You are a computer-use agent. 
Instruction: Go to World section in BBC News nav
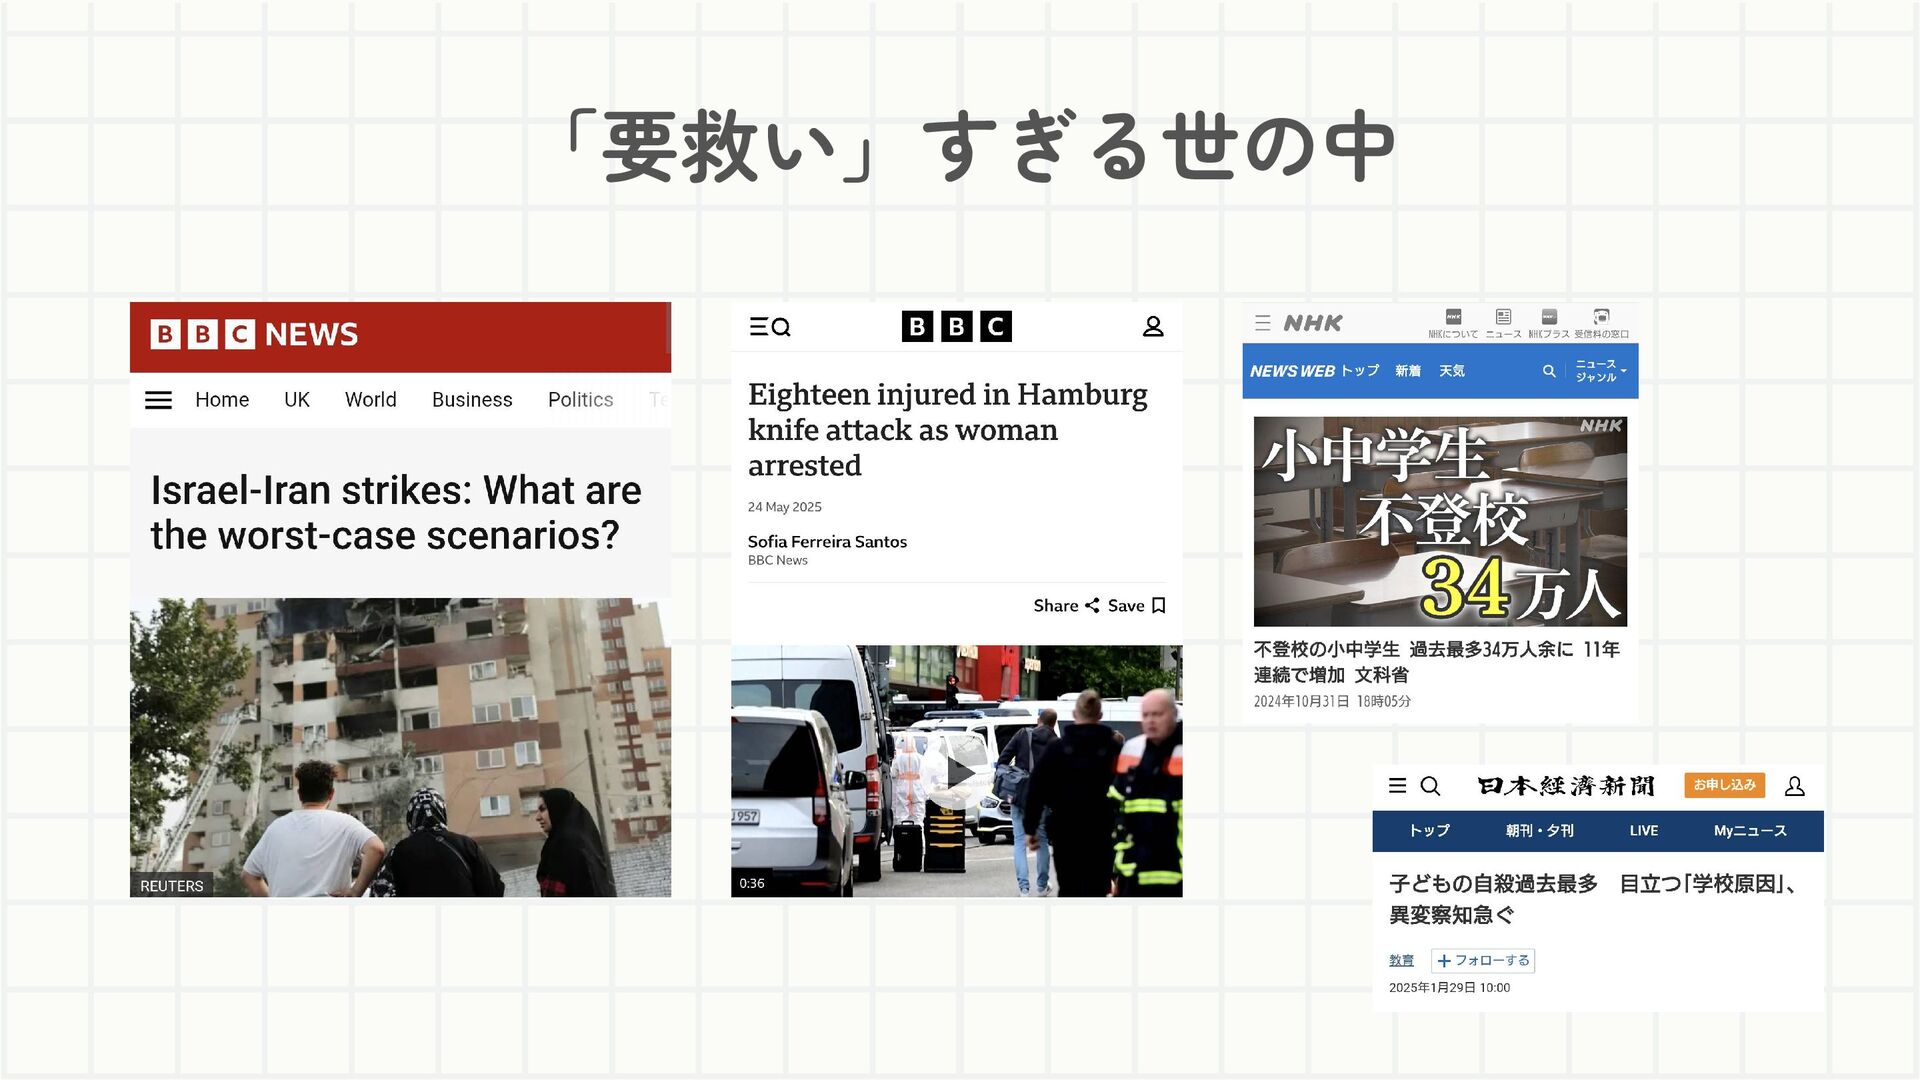point(371,400)
